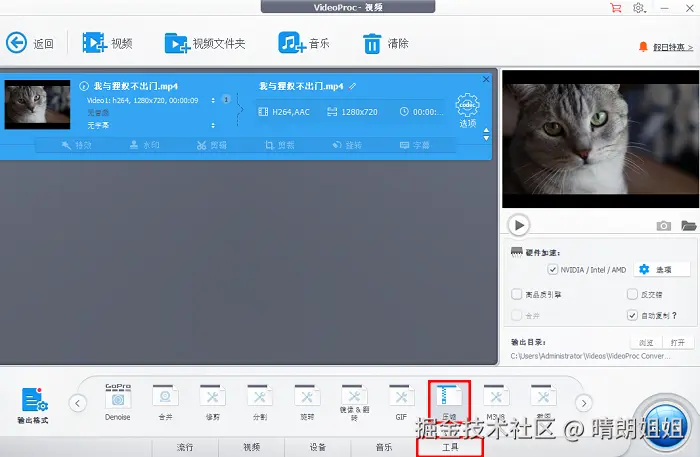700x457 pixels.
Task: Click the video track count badge 1
Action: point(226,100)
